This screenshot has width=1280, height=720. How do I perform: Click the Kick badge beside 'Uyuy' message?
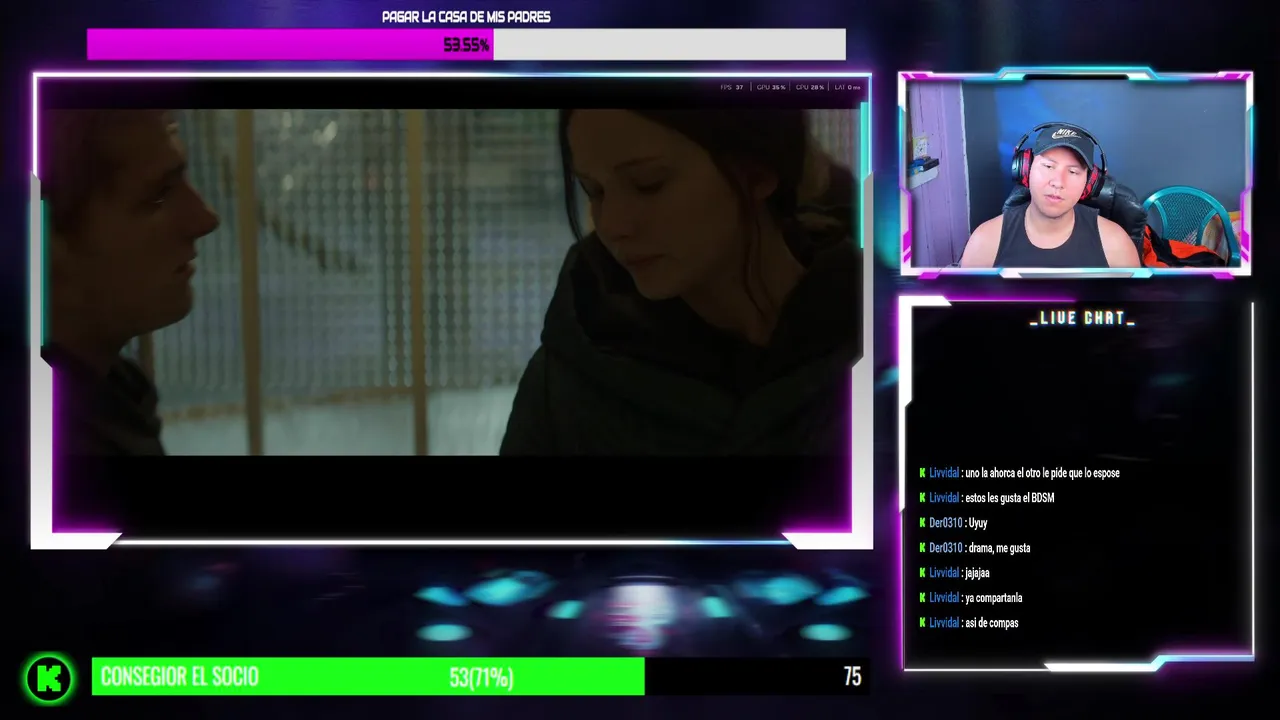922,523
